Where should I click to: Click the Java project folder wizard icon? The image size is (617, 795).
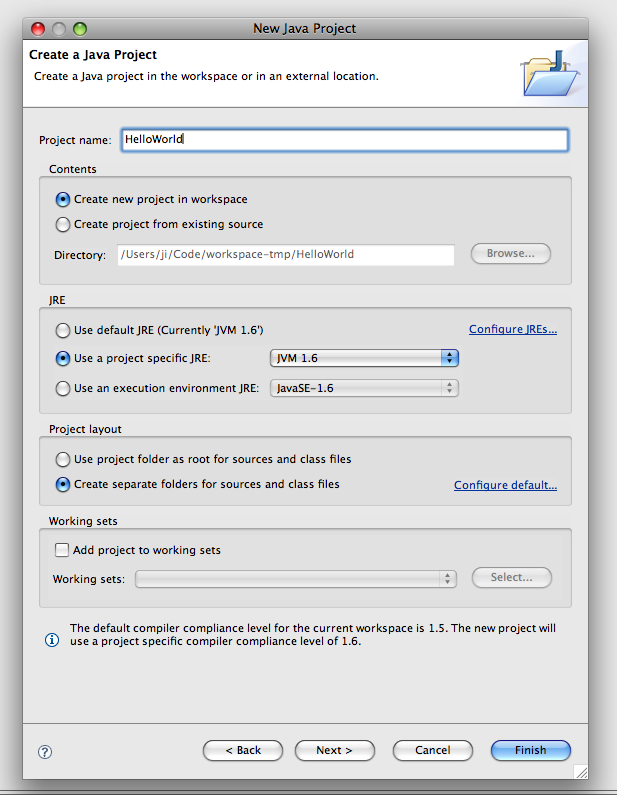point(551,74)
